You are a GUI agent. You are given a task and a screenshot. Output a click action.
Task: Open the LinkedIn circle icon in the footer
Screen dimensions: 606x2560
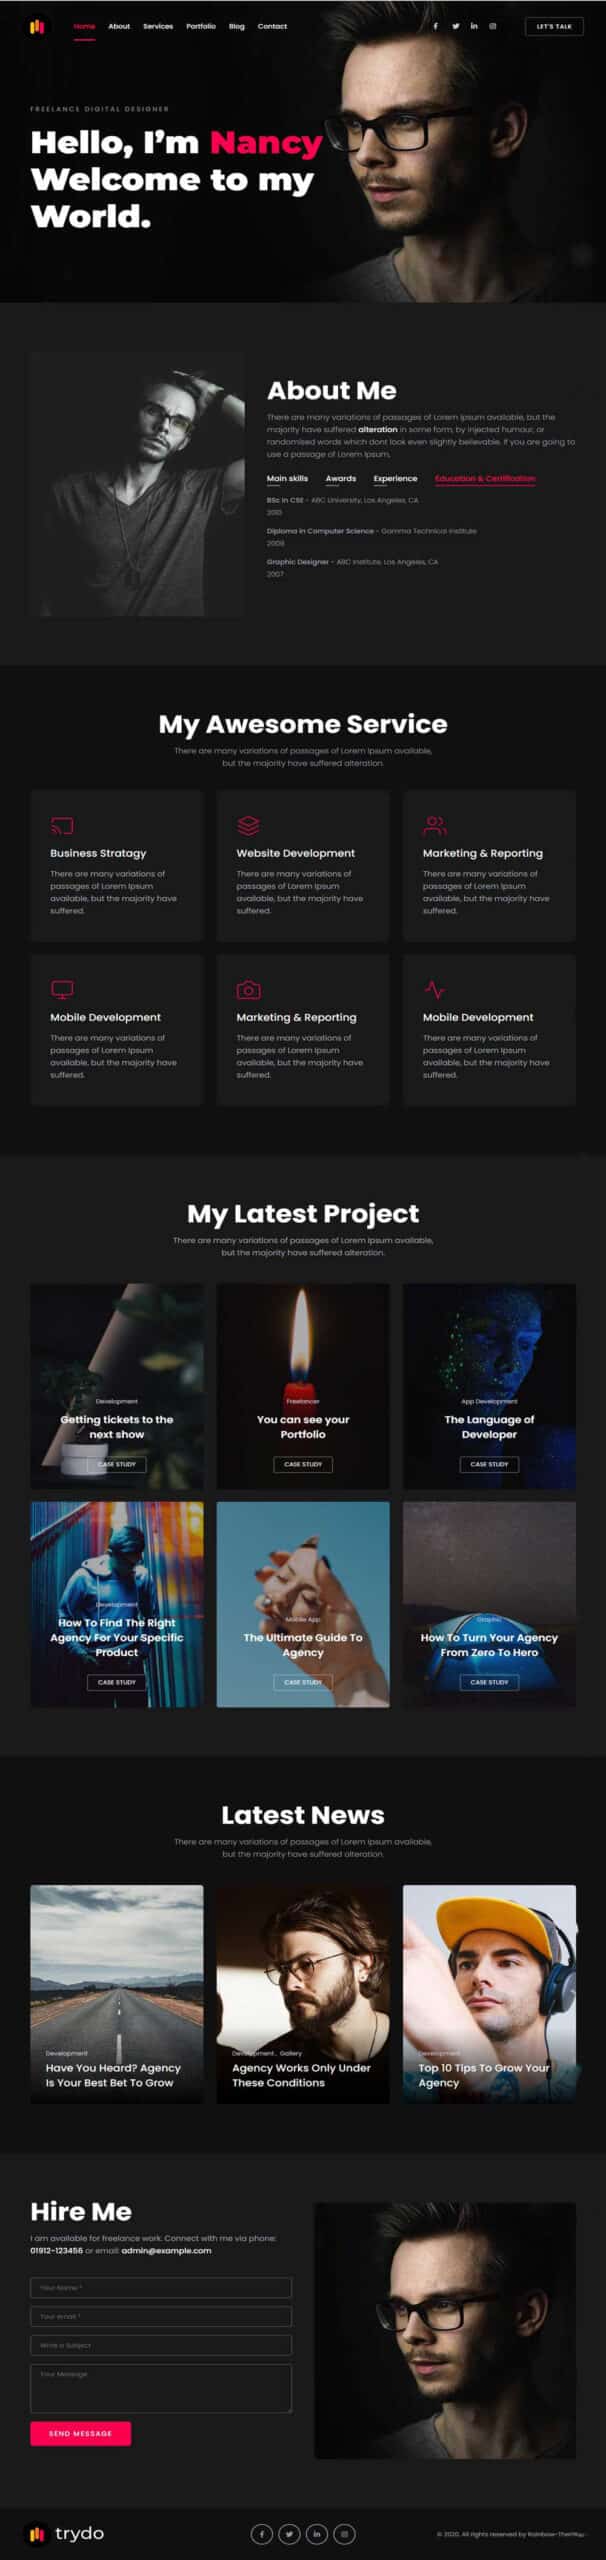pyautogui.click(x=317, y=2533)
